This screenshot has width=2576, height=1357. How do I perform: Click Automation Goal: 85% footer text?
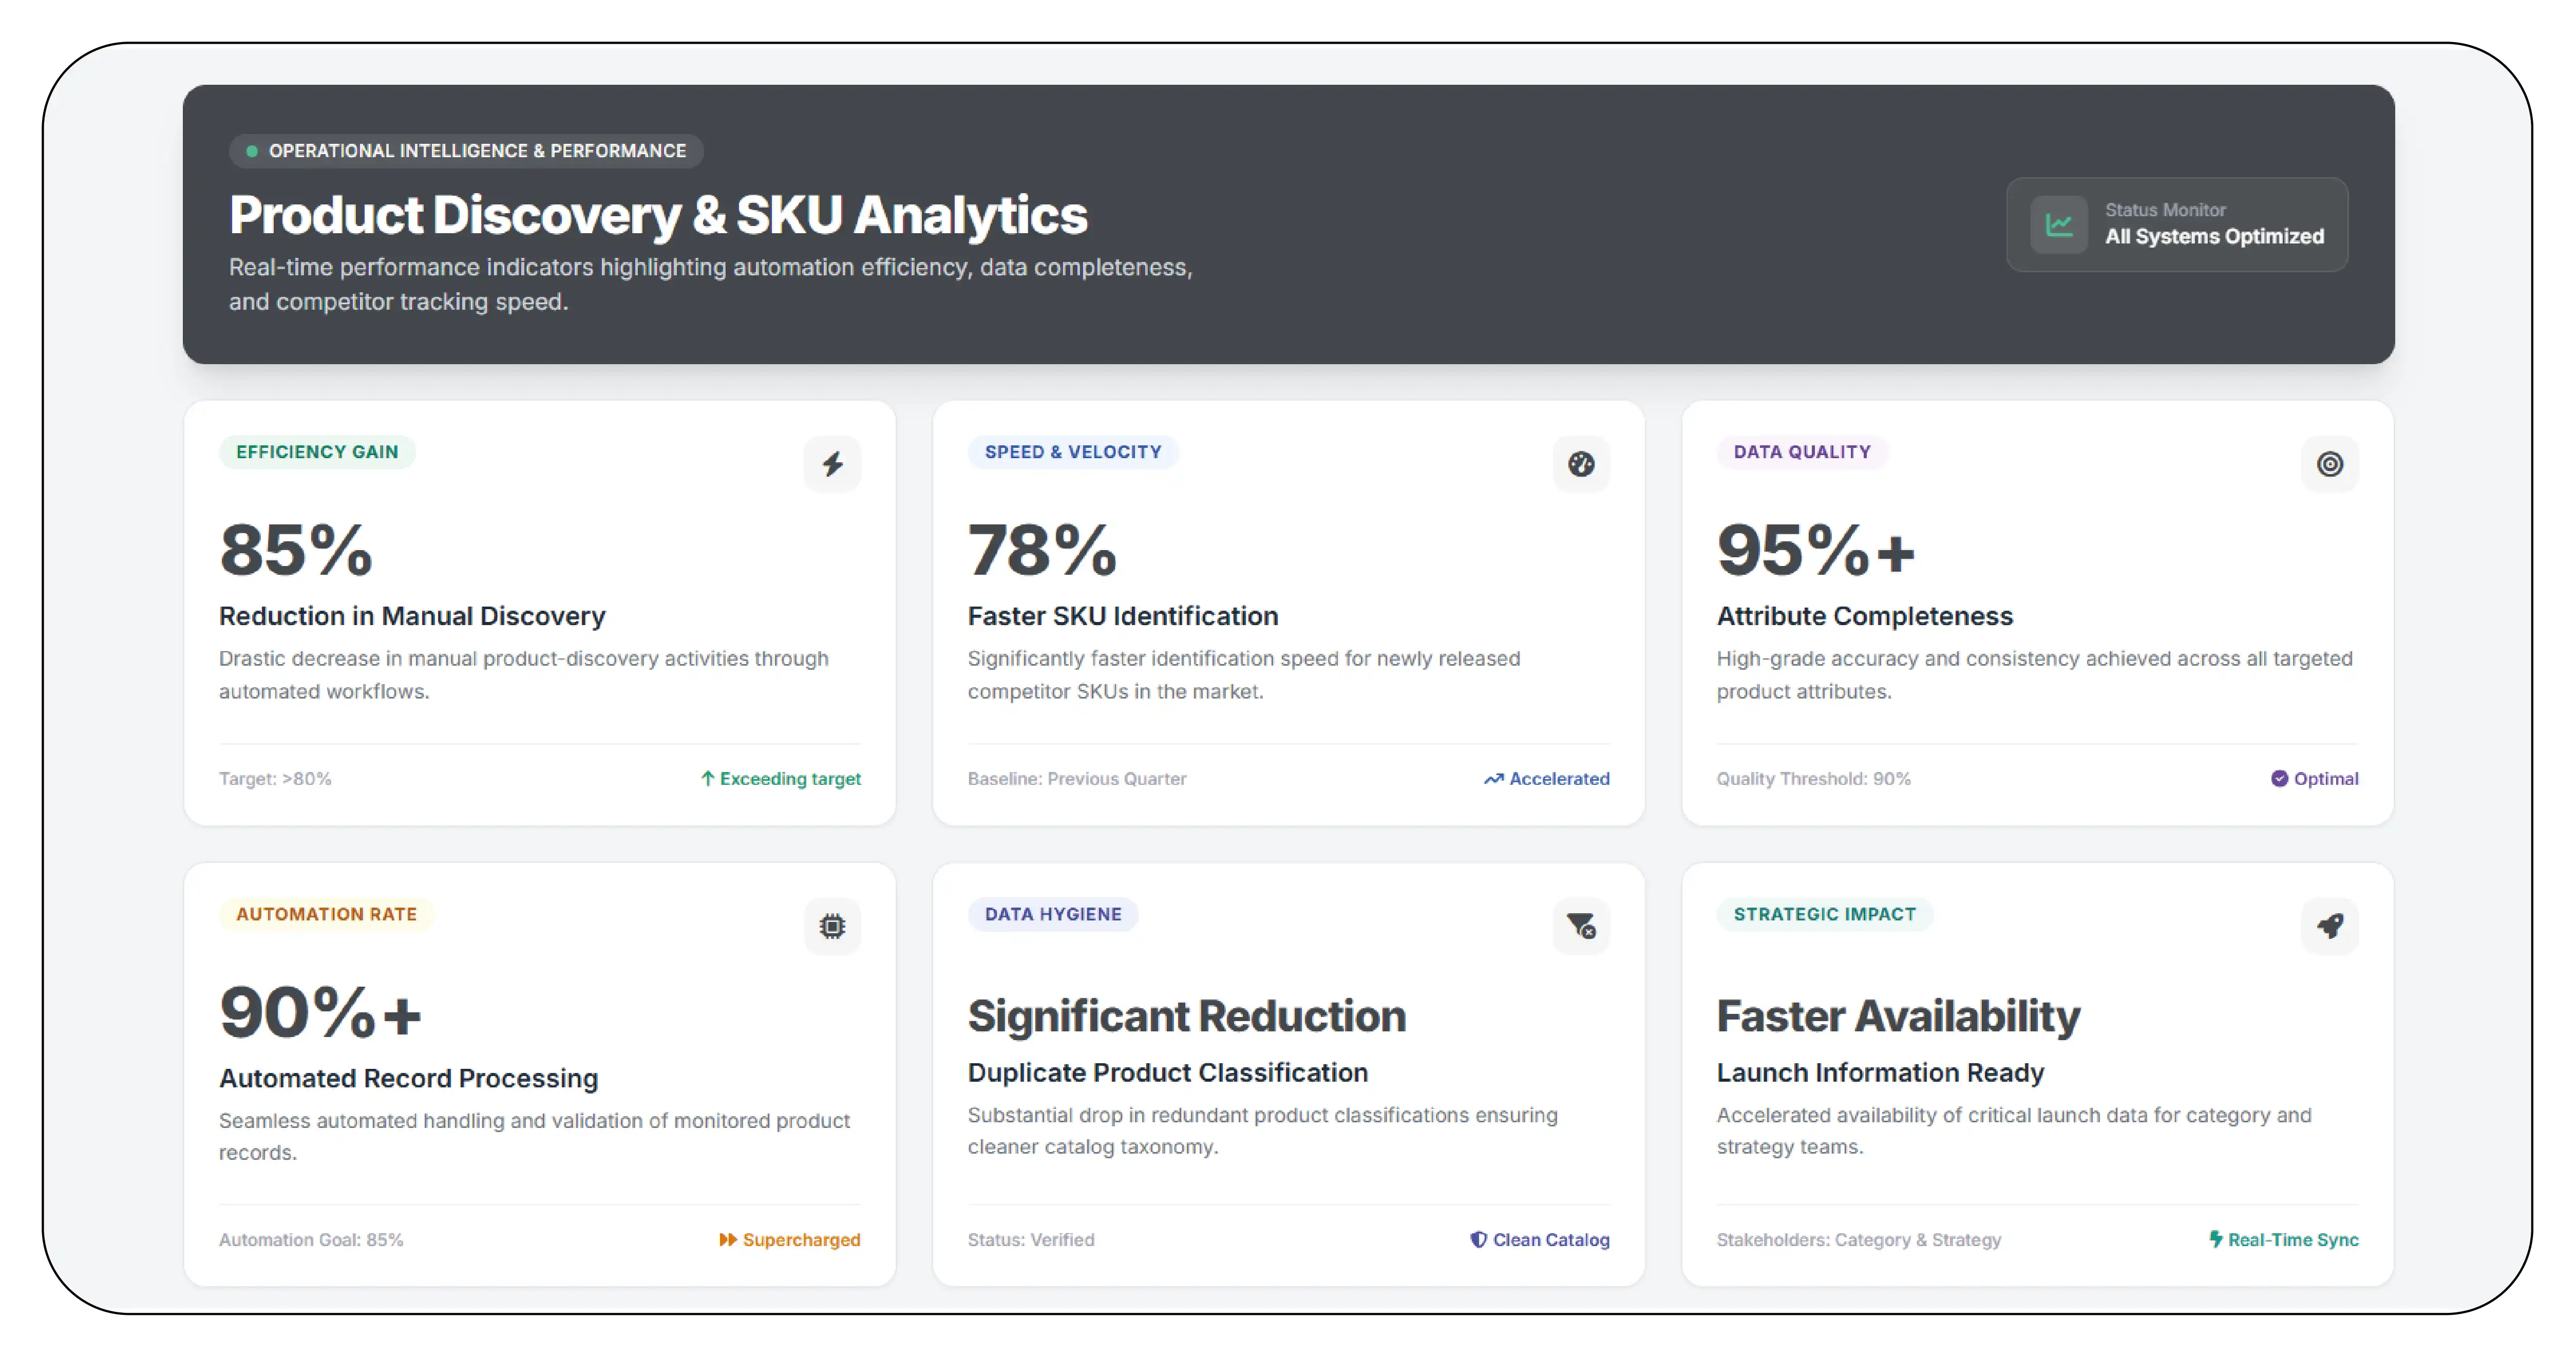coord(311,1240)
